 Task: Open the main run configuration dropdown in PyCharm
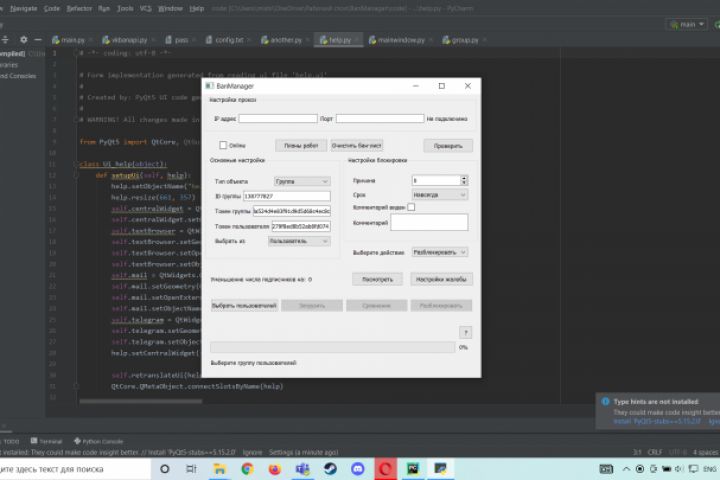(x=687, y=24)
